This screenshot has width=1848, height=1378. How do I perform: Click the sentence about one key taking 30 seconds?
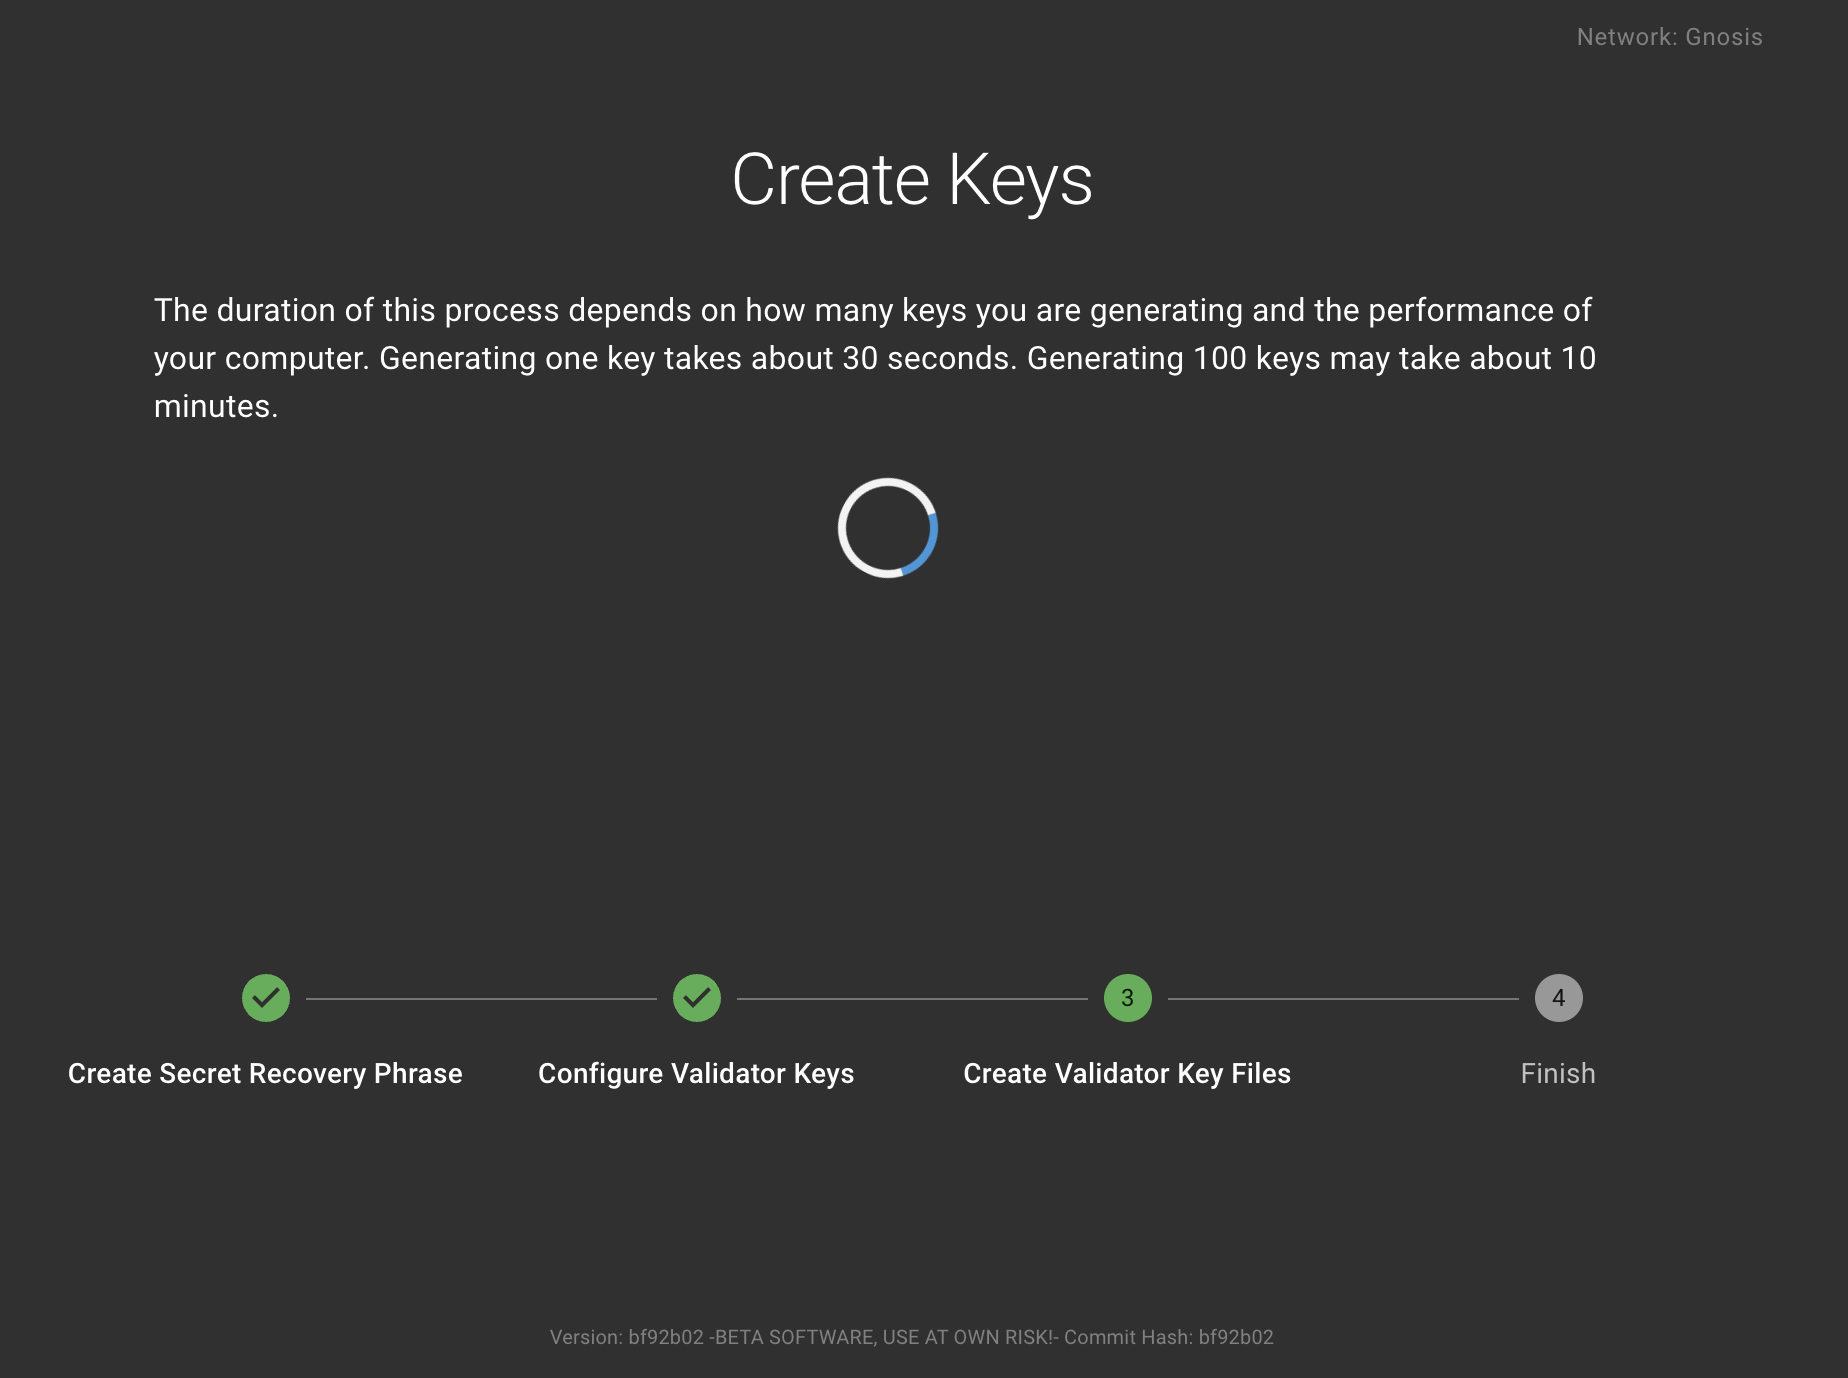698,358
